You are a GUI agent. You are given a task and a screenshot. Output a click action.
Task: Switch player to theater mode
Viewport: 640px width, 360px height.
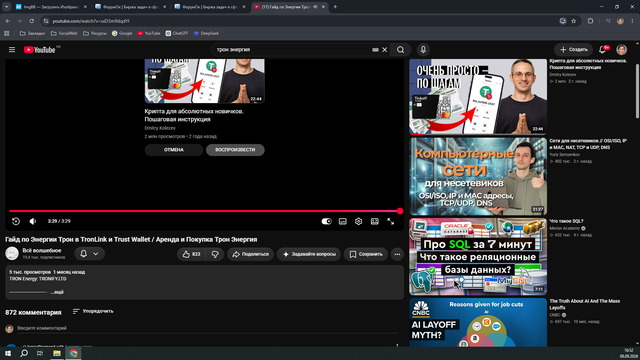click(x=375, y=221)
